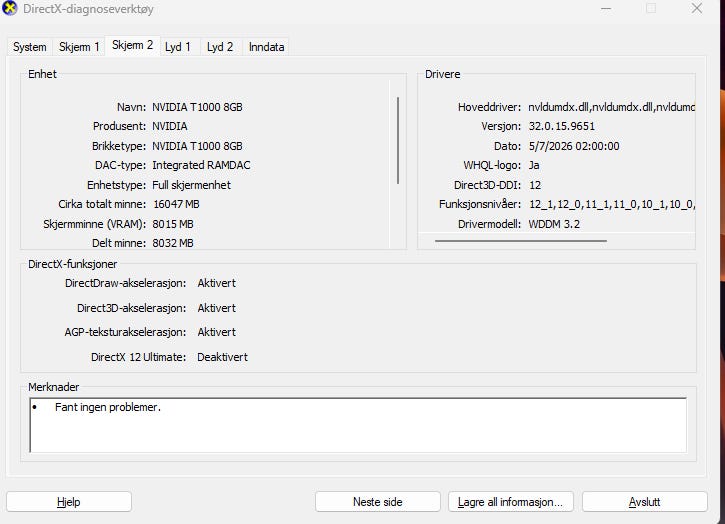This screenshot has width=725, height=524.
Task: Click DirectX 12 Ultimate 'Deaktivert' status
Action: [222, 357]
